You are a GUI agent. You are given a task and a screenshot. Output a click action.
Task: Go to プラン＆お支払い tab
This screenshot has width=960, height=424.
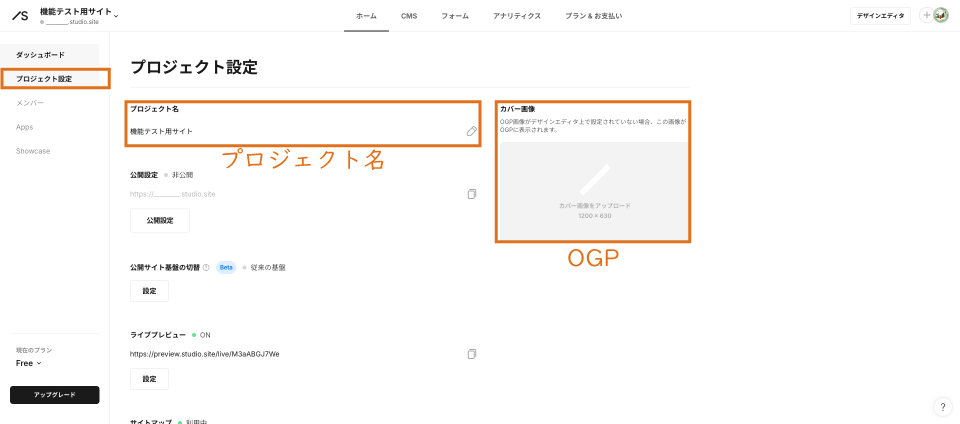(594, 16)
